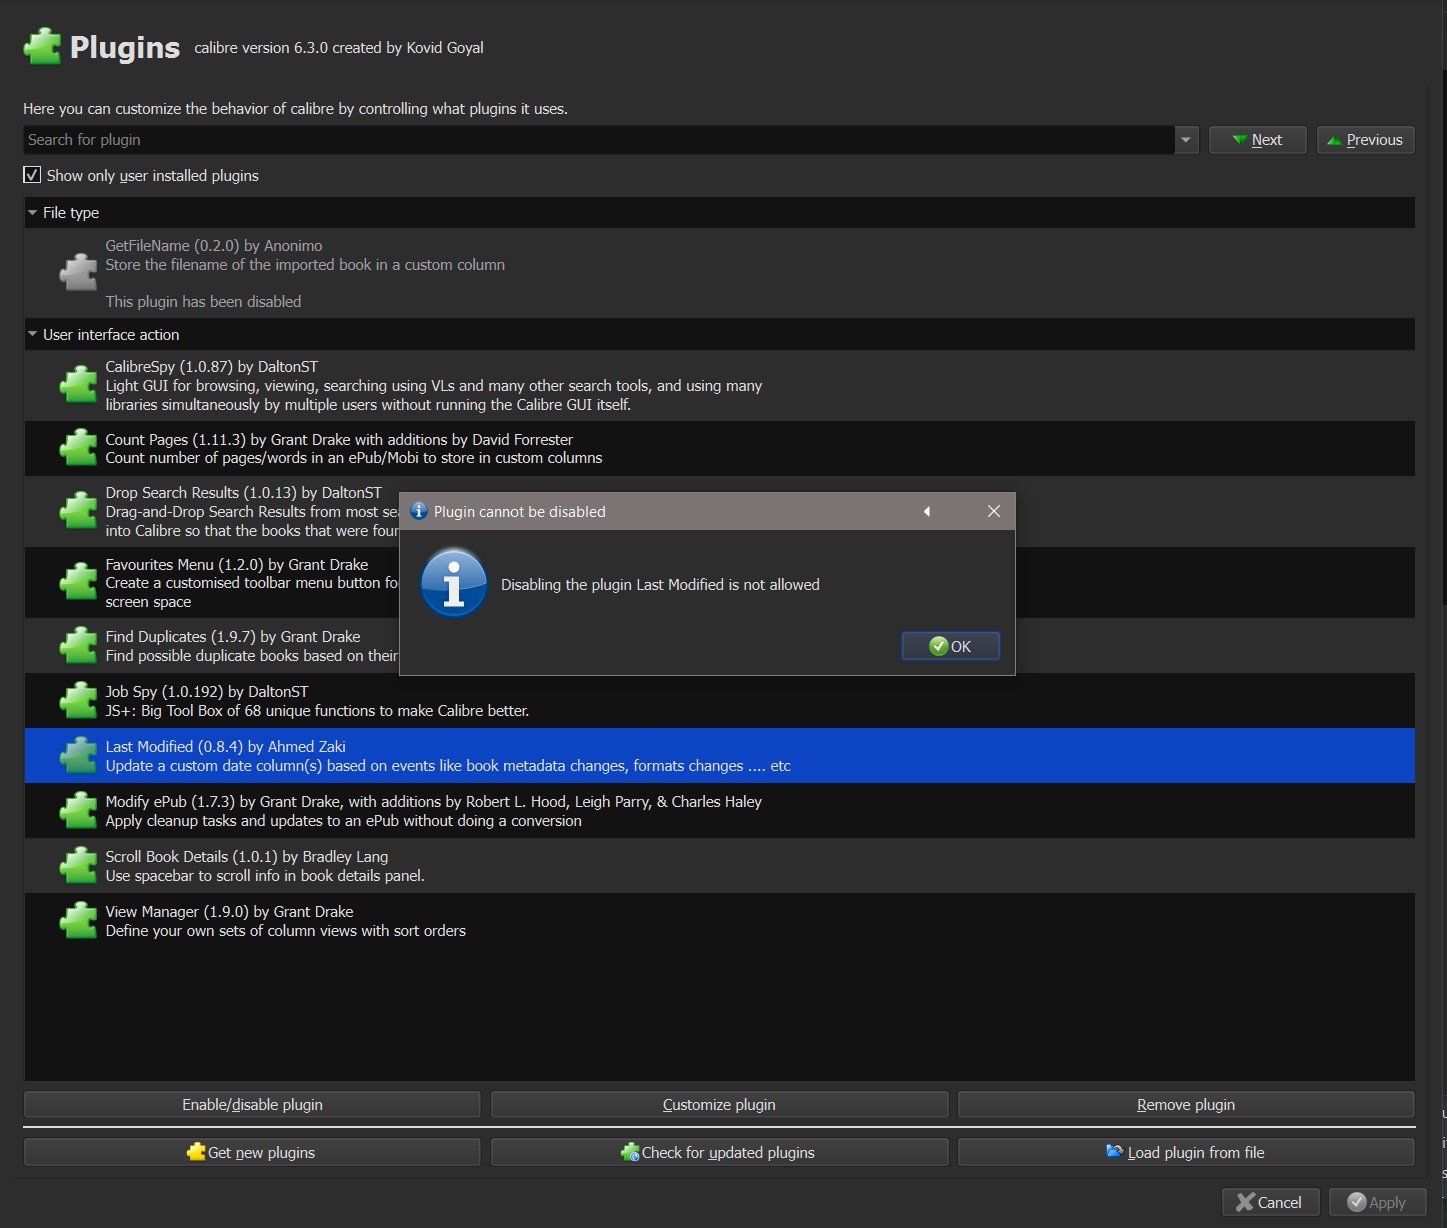This screenshot has width=1447, height=1228.
Task: Click the Scroll Book Details plugin icon
Action: pyautogui.click(x=78, y=866)
